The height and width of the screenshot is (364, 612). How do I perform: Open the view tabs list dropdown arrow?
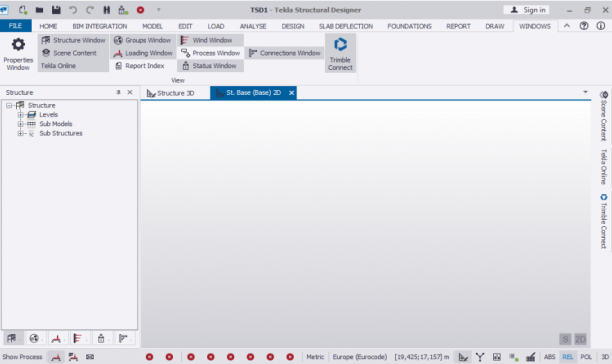pyautogui.click(x=585, y=92)
